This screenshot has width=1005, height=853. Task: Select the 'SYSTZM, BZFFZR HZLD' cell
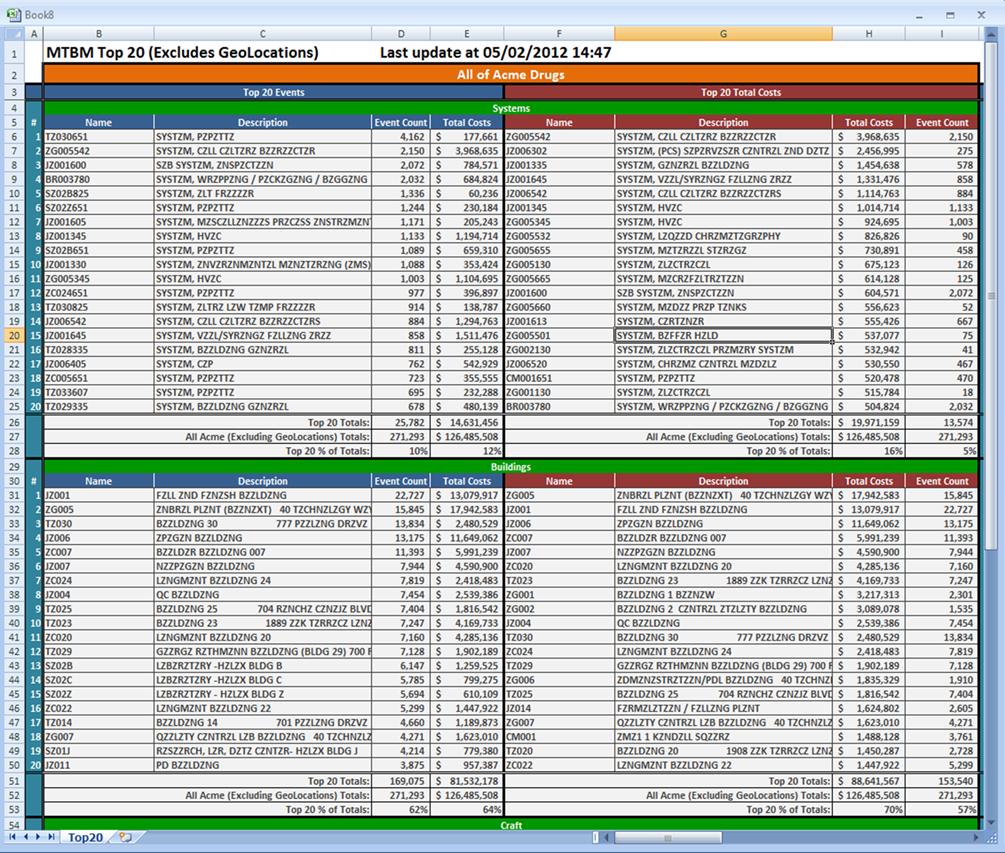(723, 335)
